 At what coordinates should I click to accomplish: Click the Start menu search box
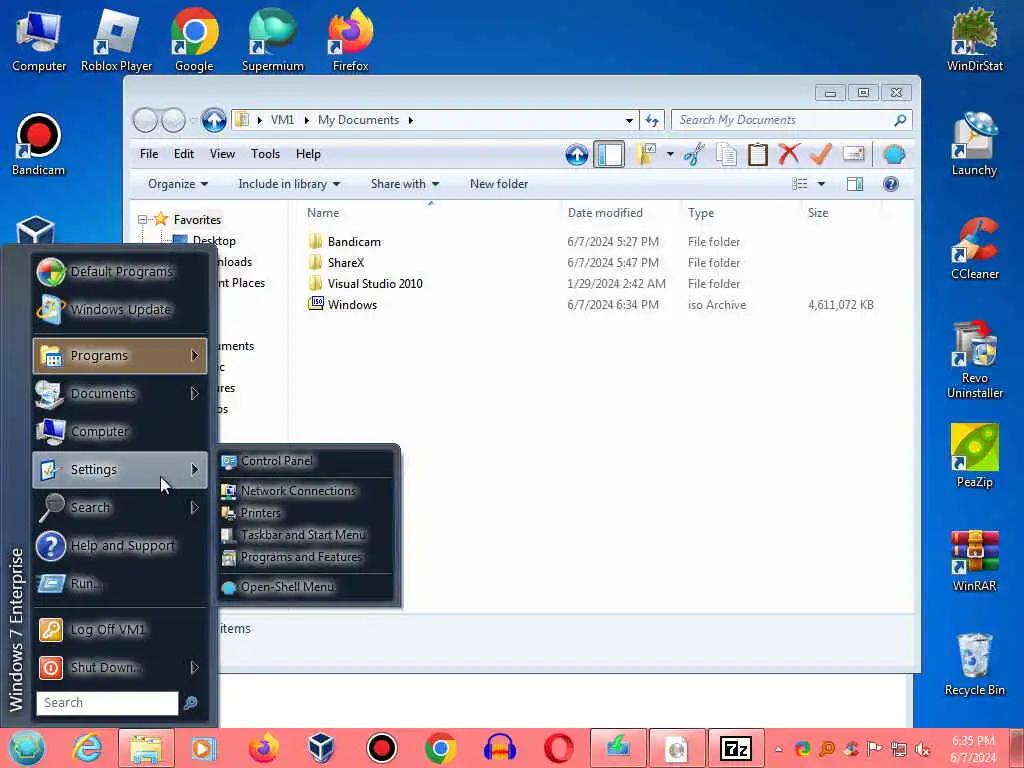pyautogui.click(x=107, y=703)
